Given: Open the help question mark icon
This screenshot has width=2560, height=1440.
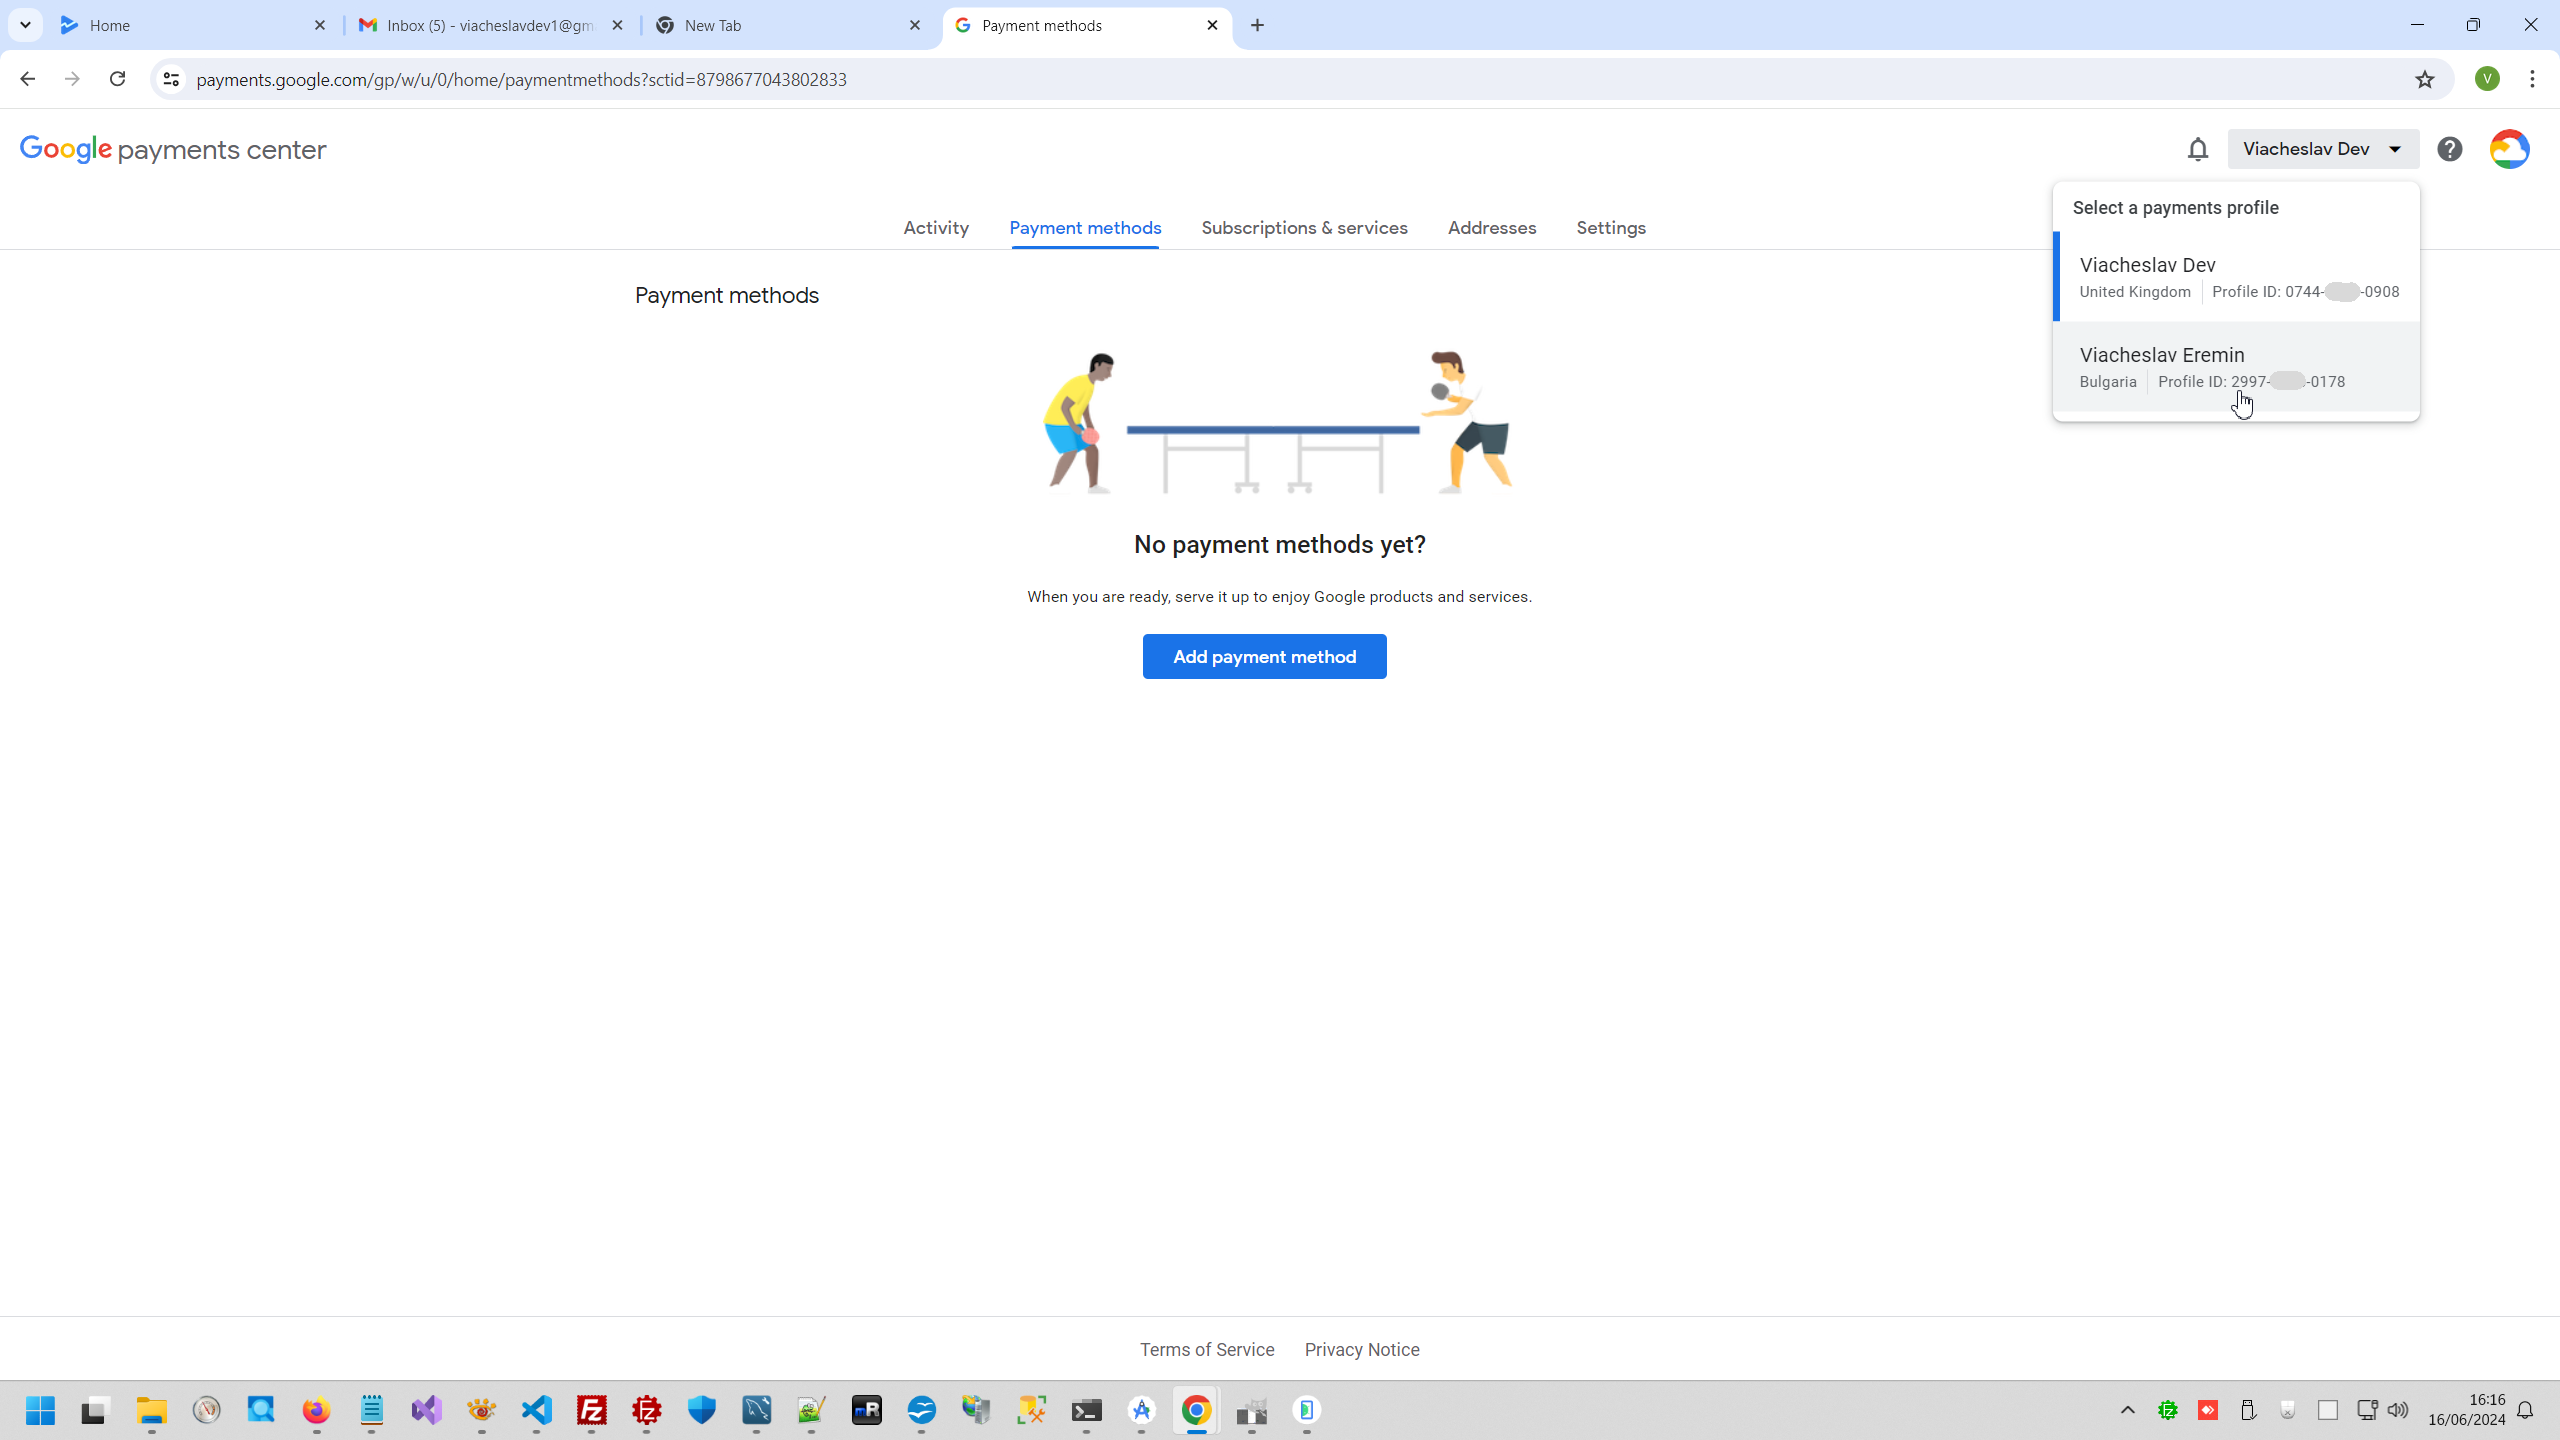Looking at the screenshot, I should tap(2449, 149).
